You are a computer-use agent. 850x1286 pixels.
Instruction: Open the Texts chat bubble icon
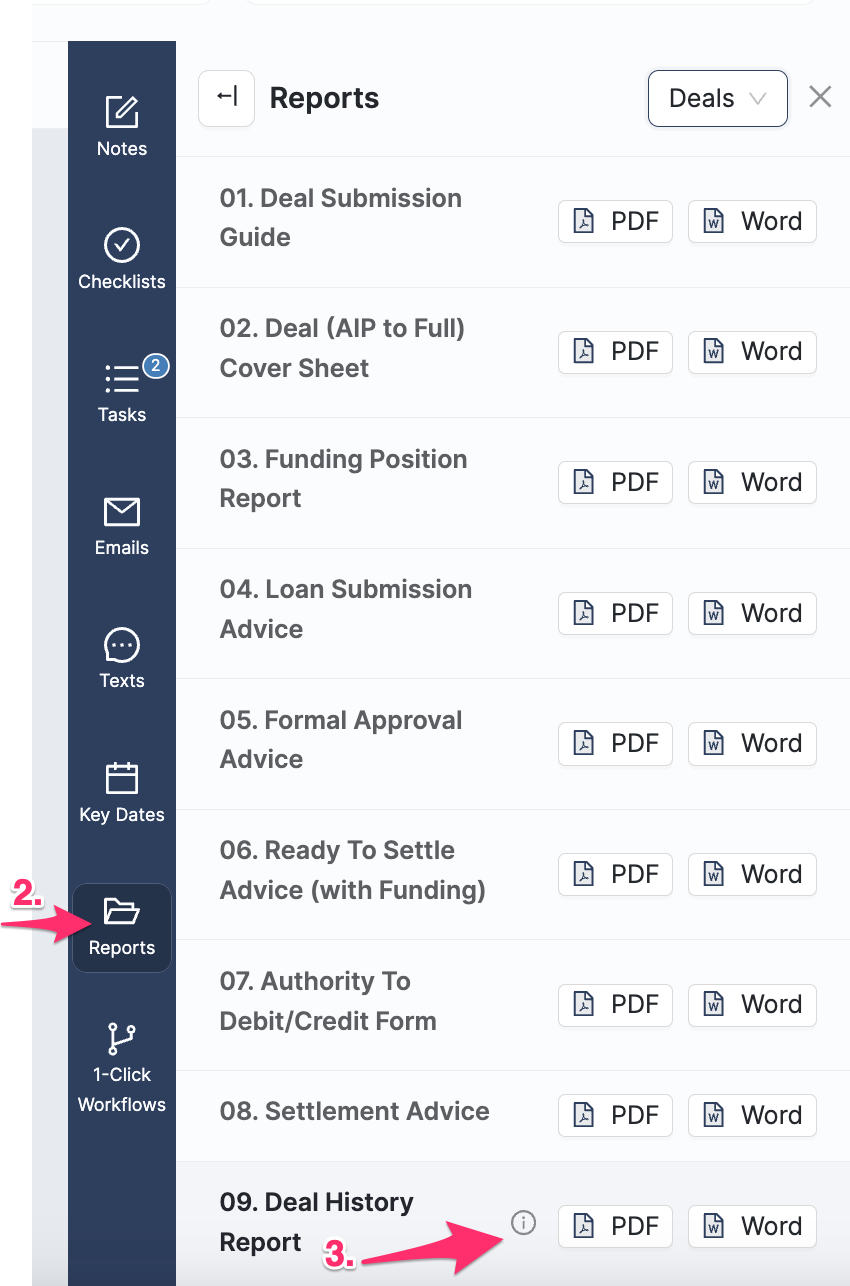(x=122, y=645)
